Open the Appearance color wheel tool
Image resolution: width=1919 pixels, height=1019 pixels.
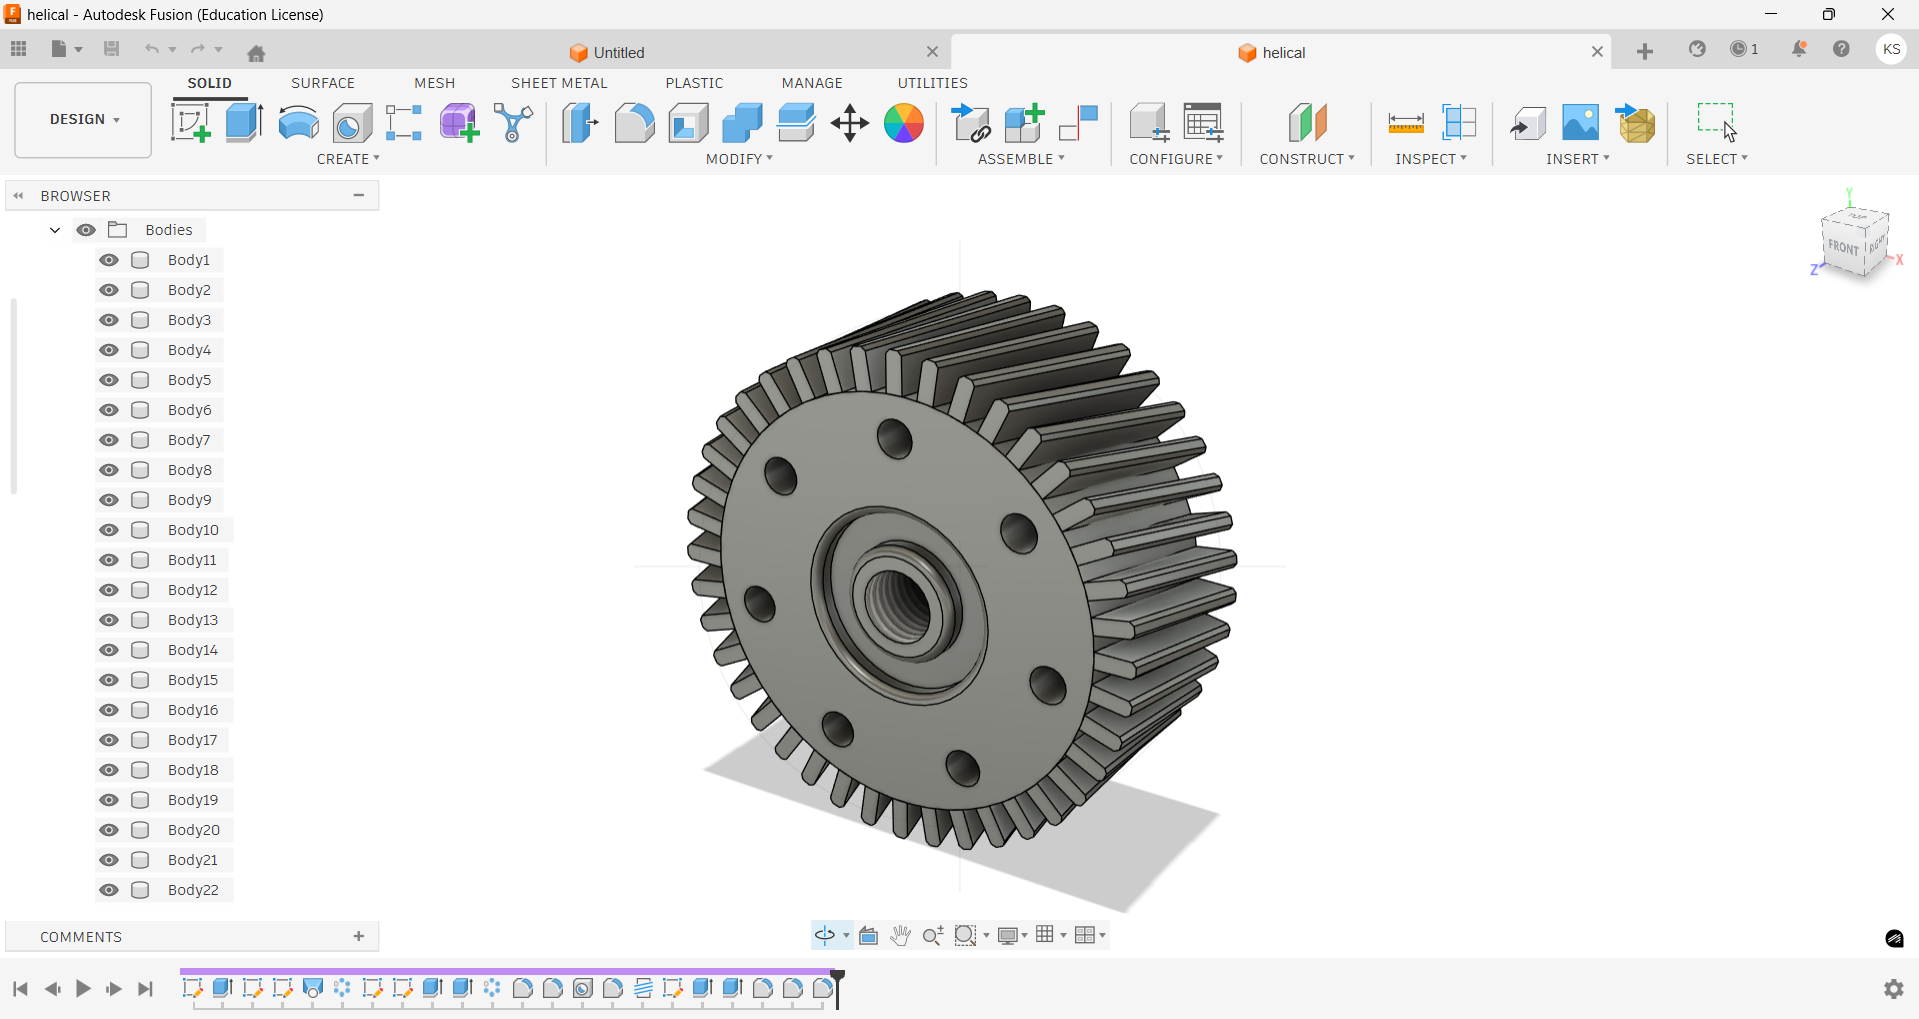click(904, 123)
